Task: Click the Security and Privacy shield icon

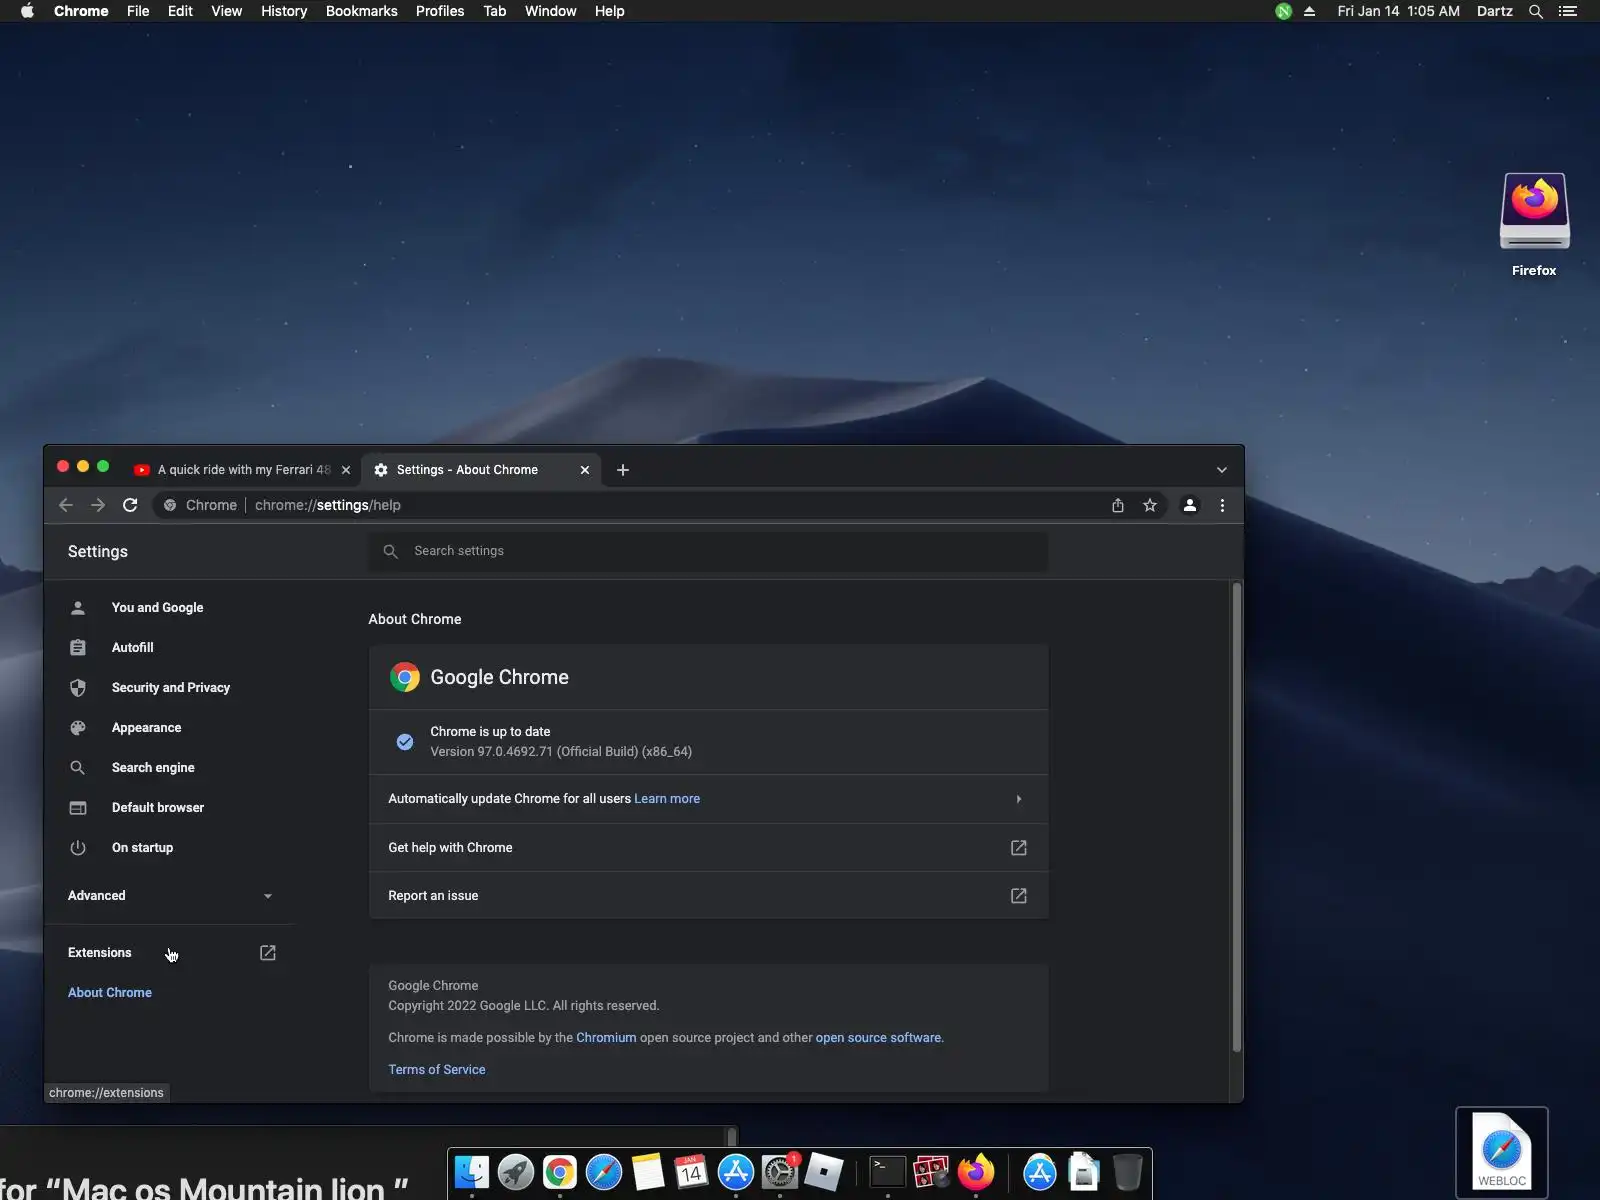Action: (78, 688)
